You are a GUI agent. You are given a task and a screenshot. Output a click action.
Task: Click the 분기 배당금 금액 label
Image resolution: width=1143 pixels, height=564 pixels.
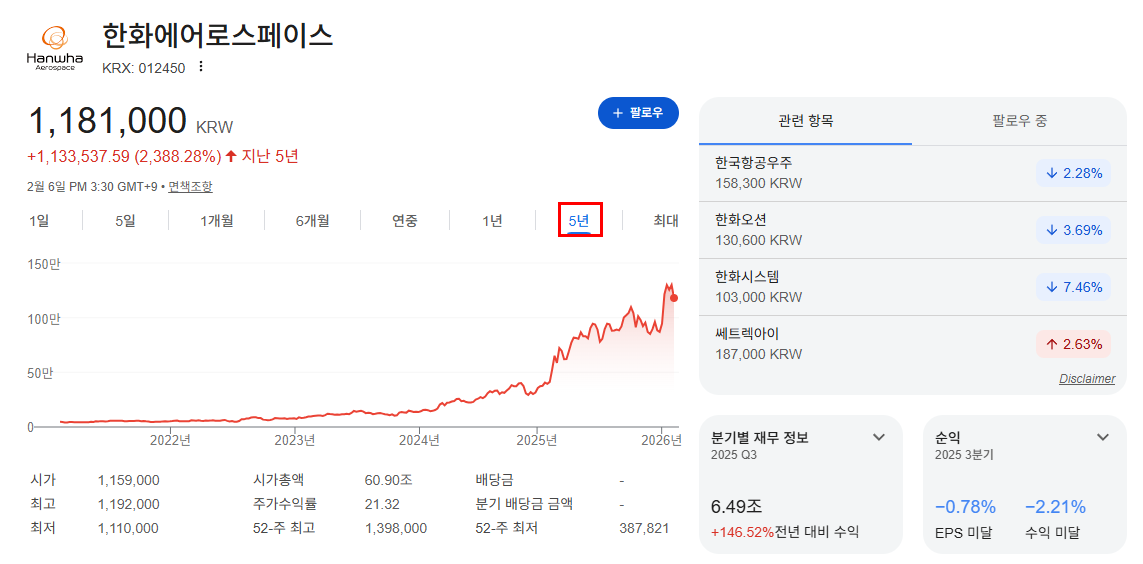[524, 504]
